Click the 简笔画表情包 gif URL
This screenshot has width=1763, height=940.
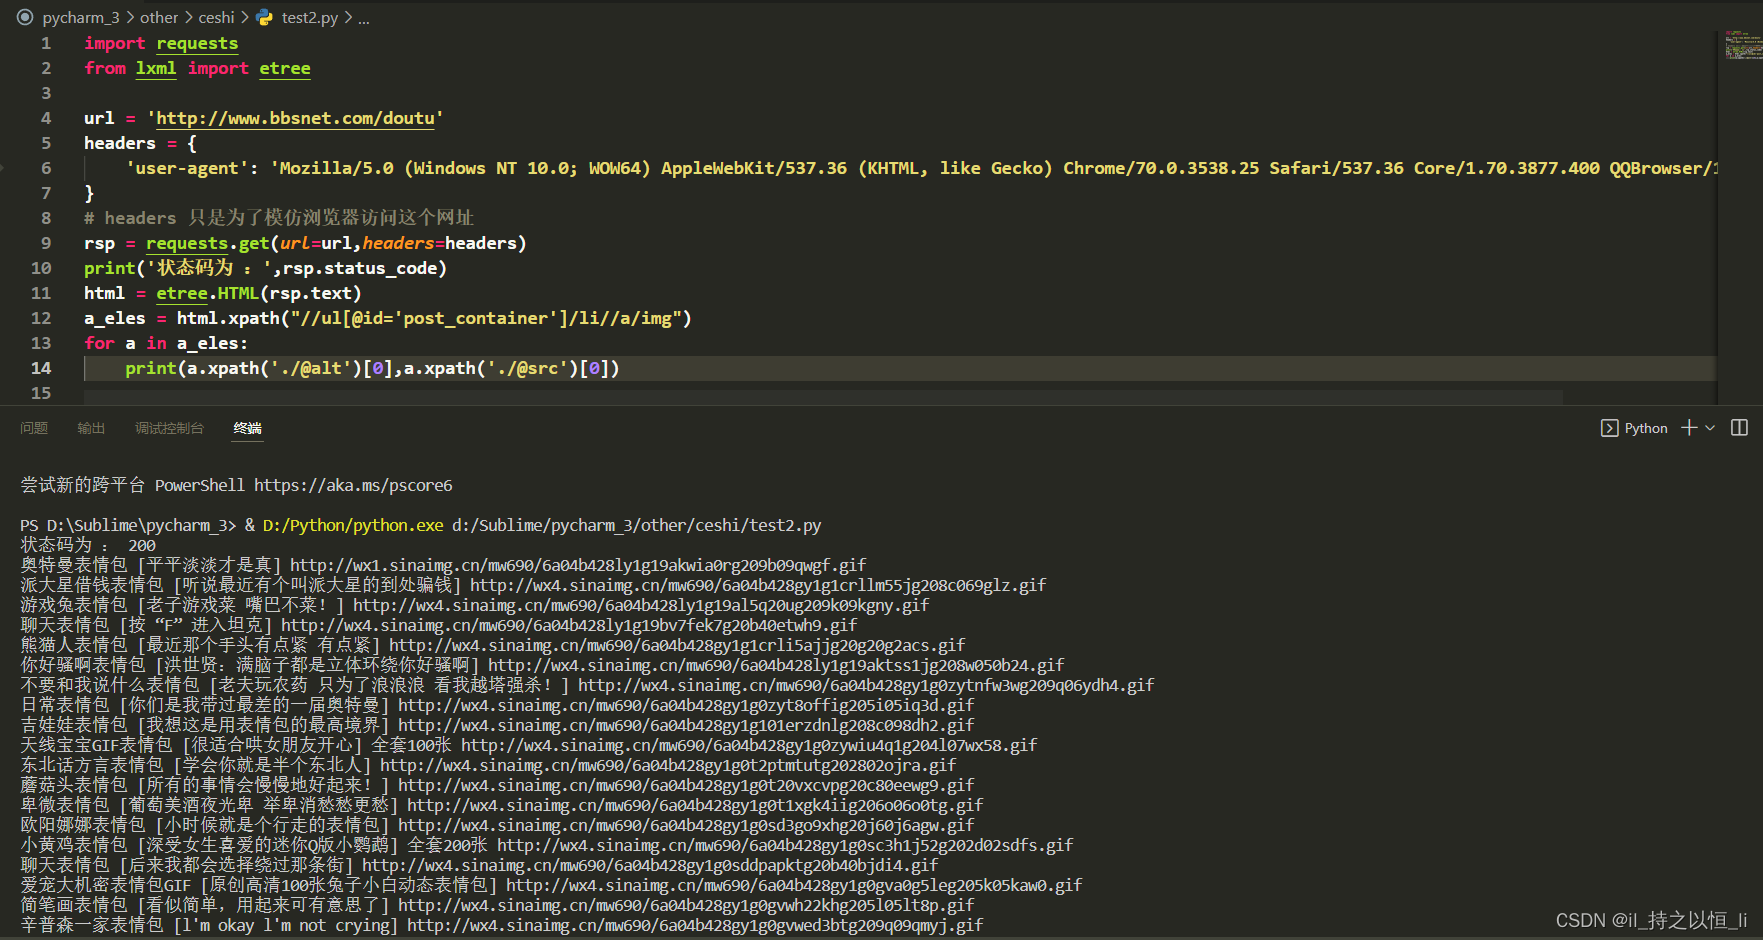pos(686,905)
